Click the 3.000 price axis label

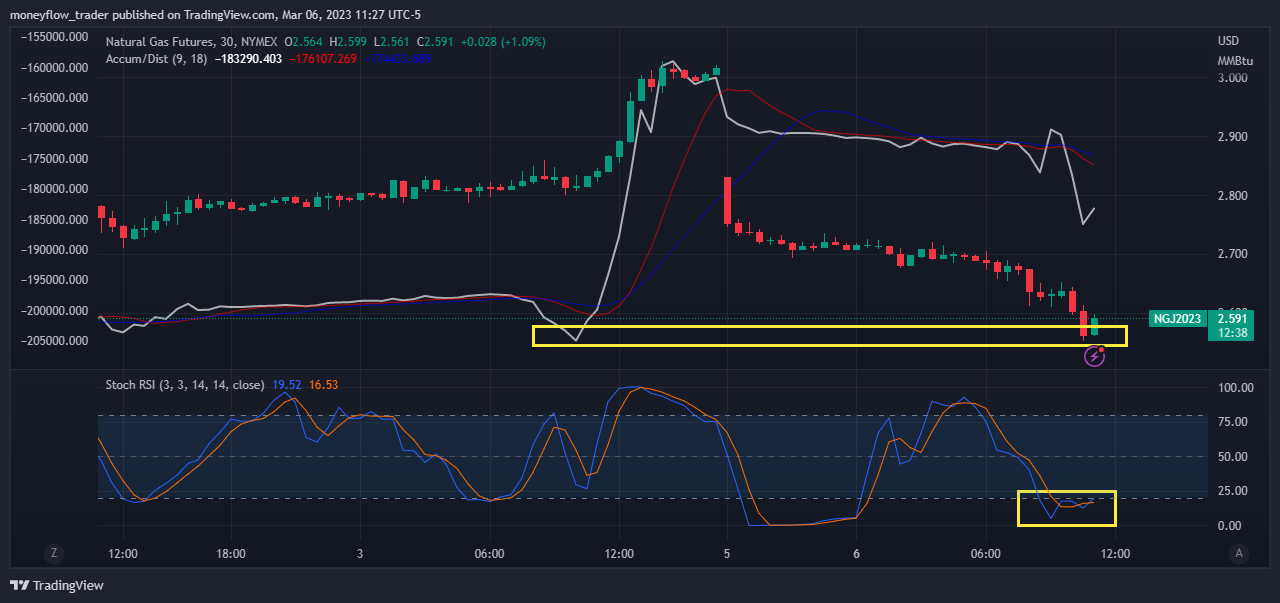coord(1231,78)
